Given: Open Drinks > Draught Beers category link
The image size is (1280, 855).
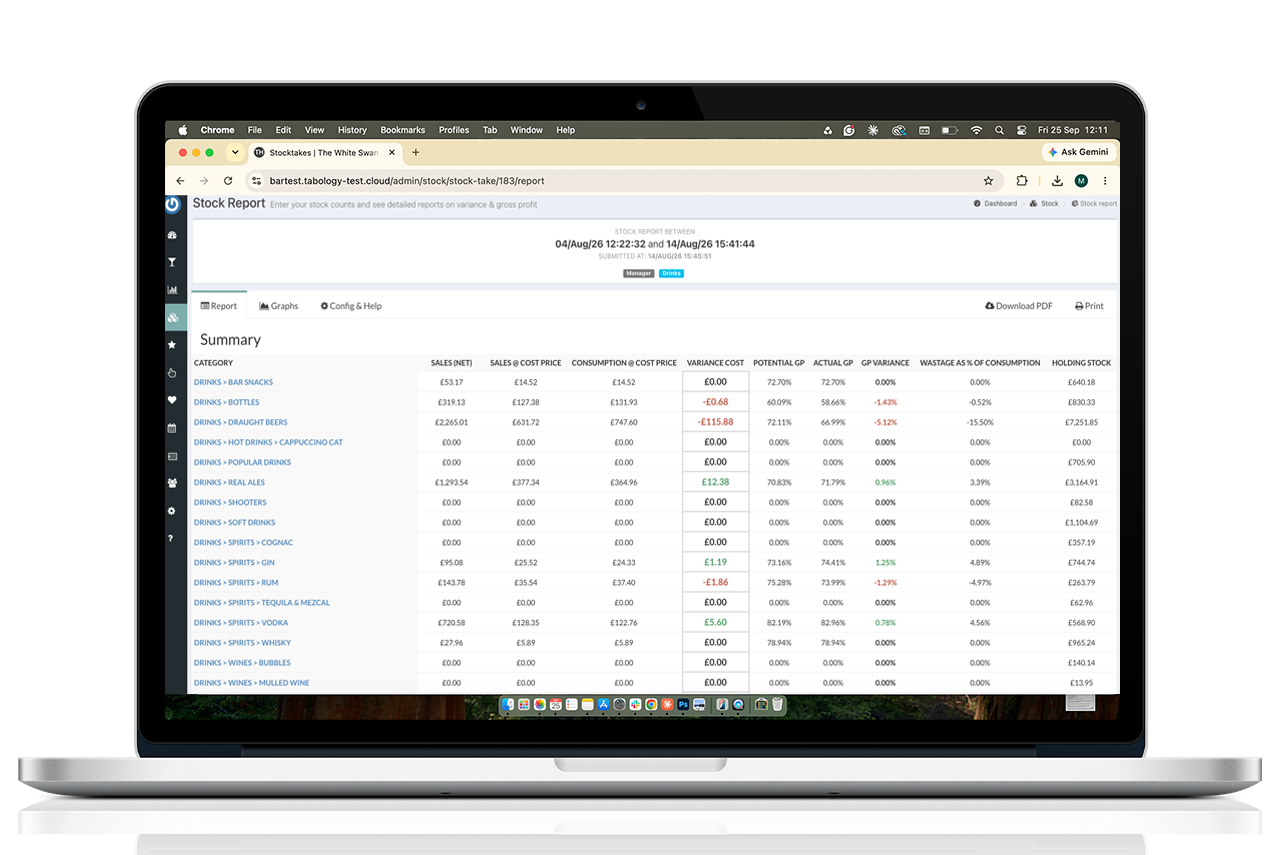Looking at the screenshot, I should pos(241,422).
